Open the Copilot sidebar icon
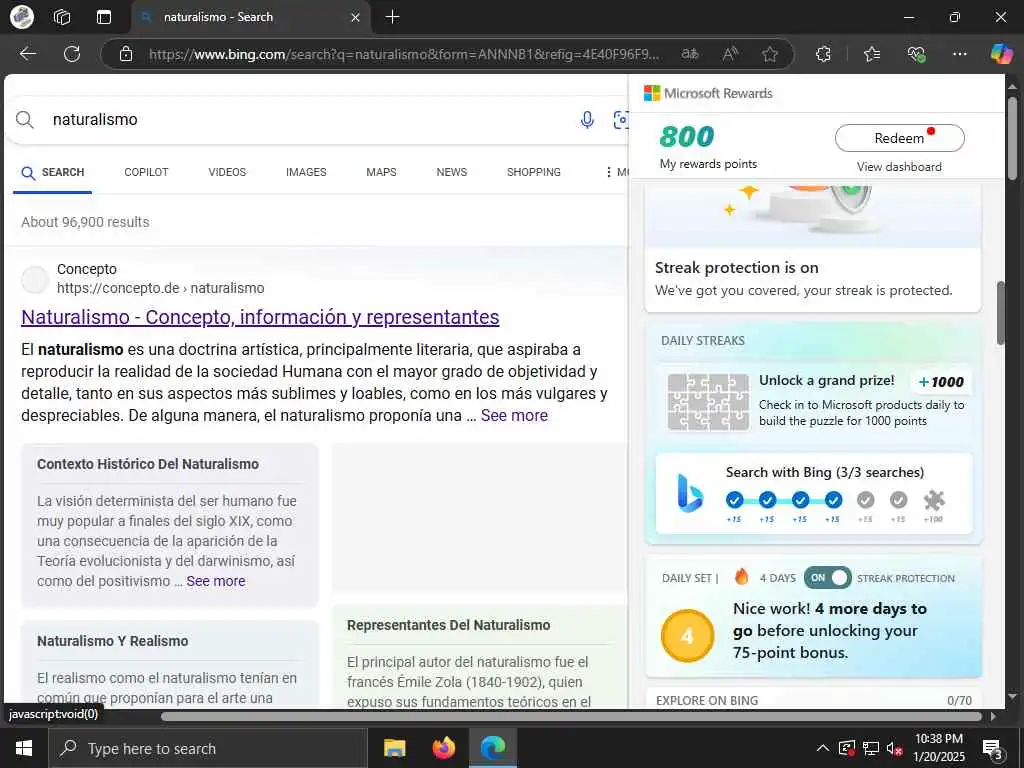Image resolution: width=1024 pixels, height=768 pixels. pos(1001,54)
